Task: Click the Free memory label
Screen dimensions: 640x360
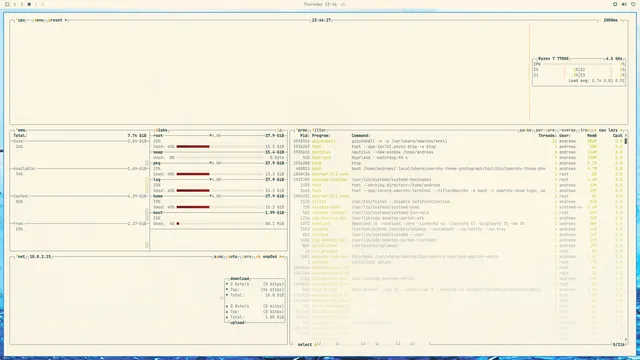Action: tap(19, 224)
